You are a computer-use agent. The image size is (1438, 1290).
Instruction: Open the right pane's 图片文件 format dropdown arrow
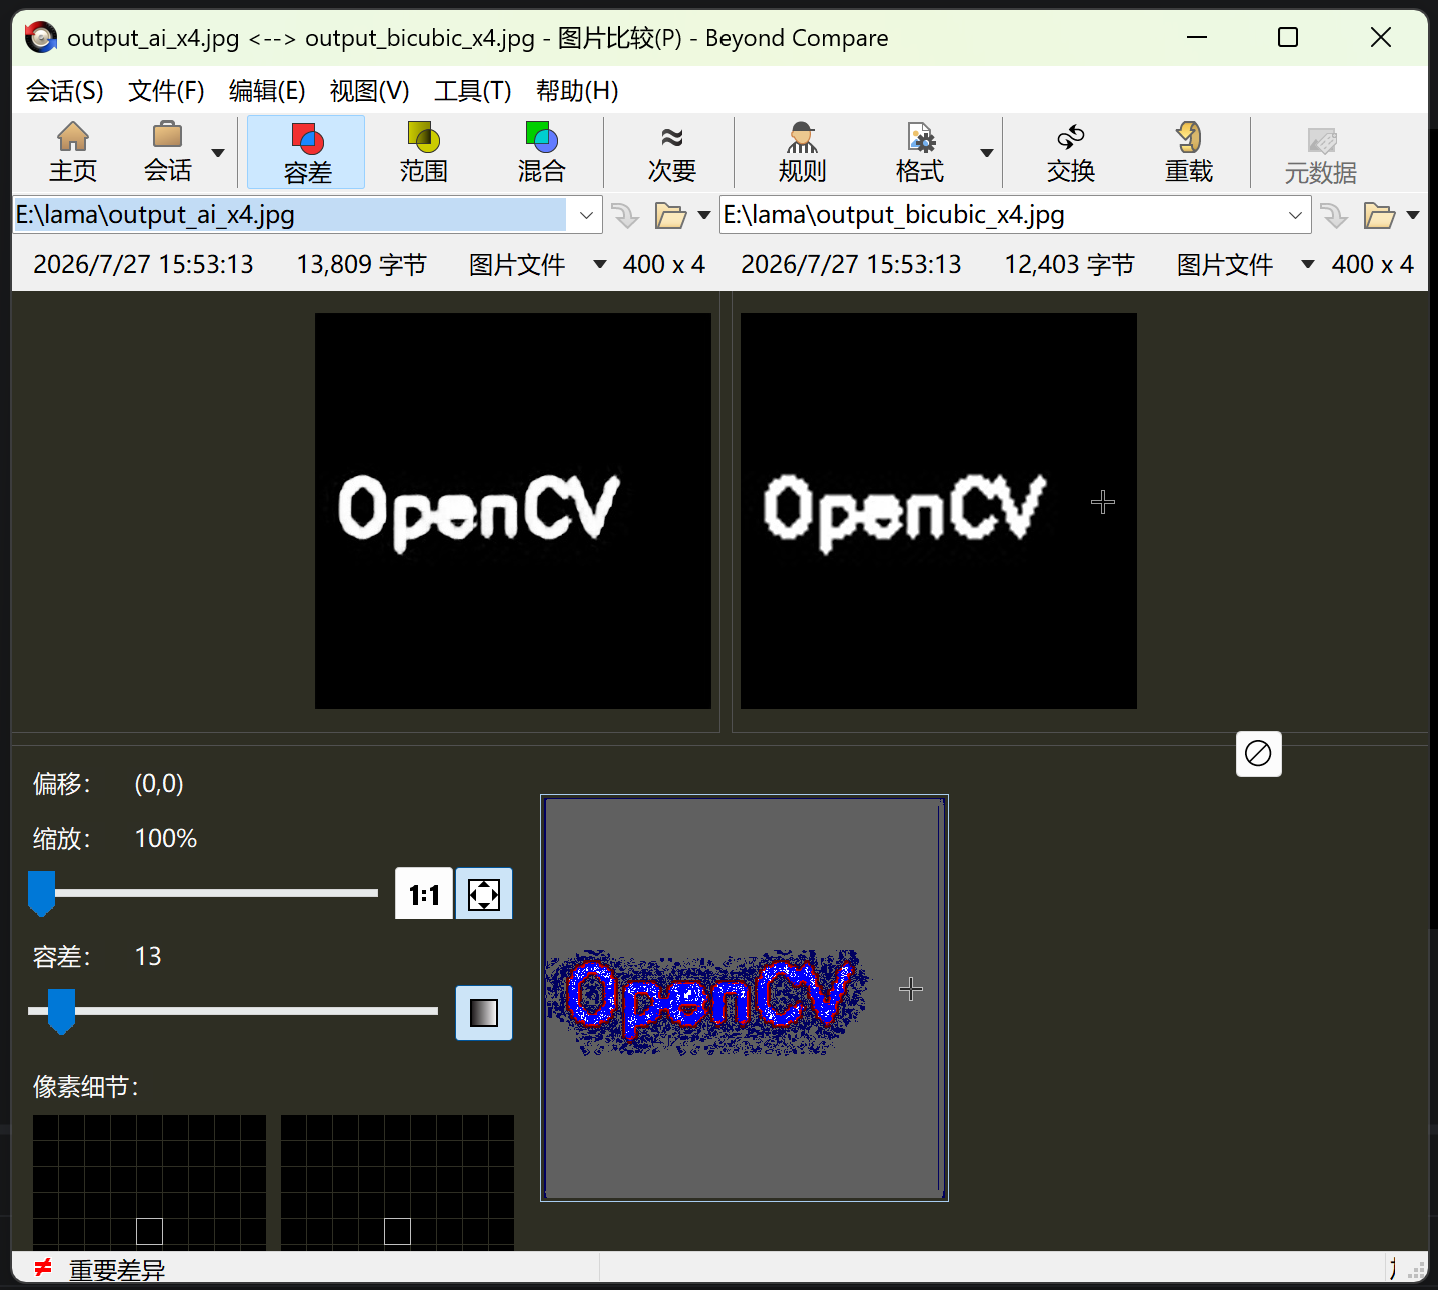pyautogui.click(x=1308, y=264)
